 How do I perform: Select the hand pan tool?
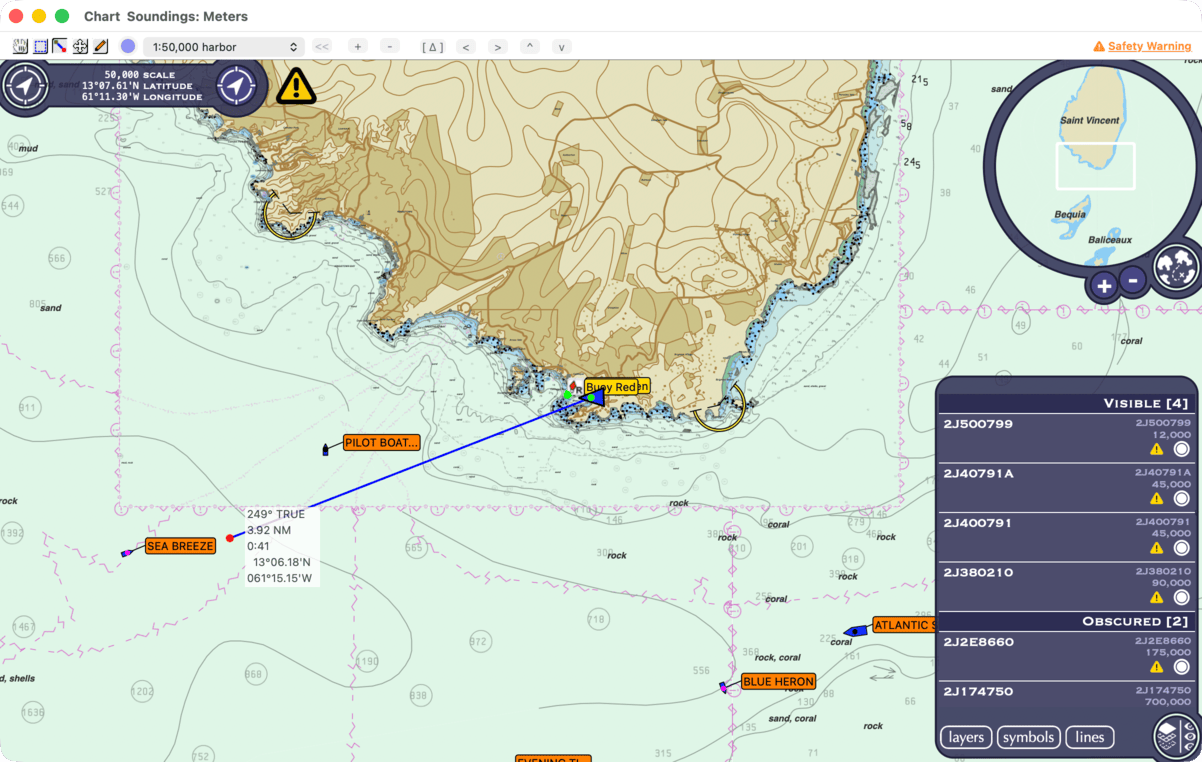[x=20, y=46]
